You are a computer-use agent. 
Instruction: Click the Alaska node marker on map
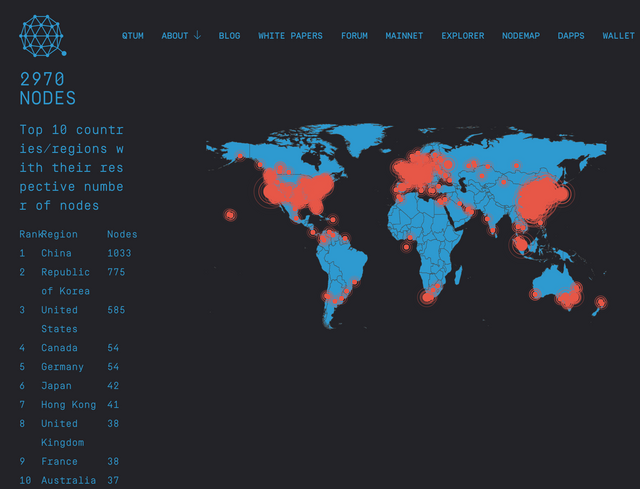pos(240,156)
